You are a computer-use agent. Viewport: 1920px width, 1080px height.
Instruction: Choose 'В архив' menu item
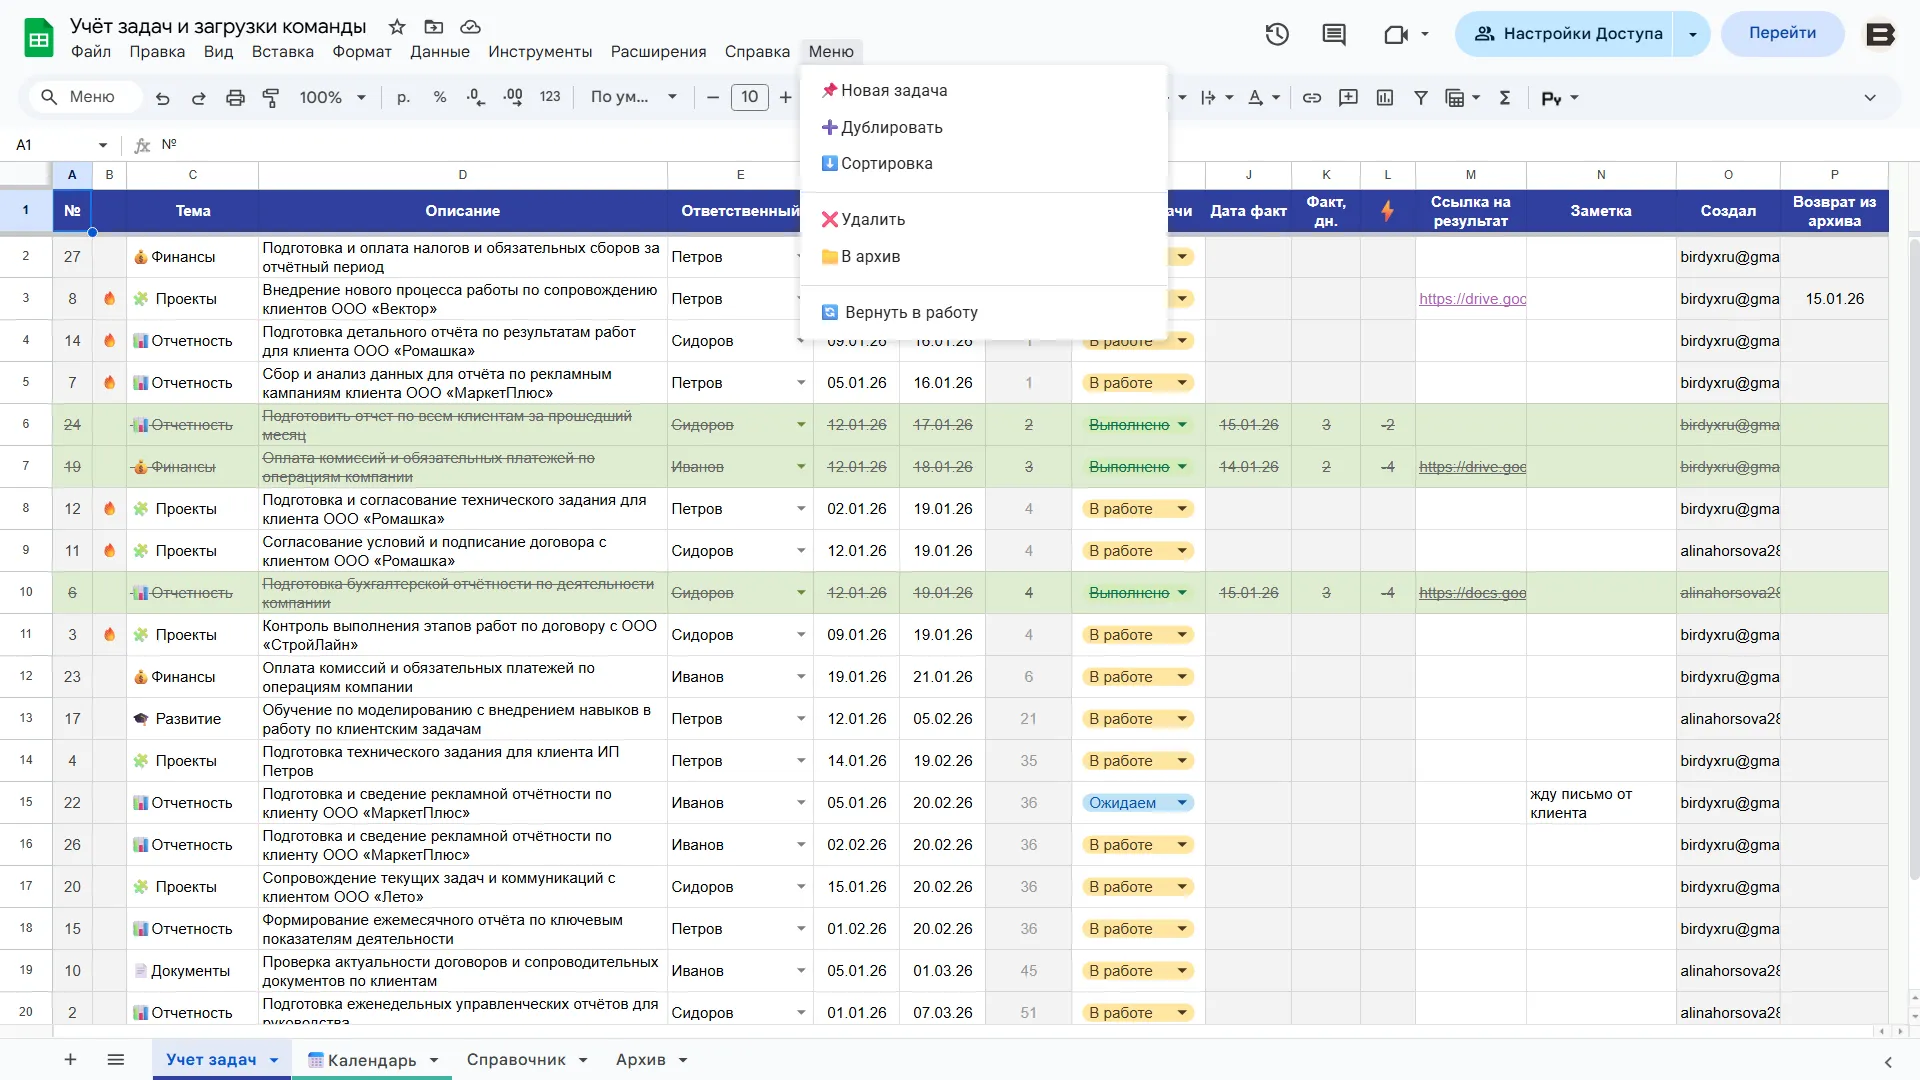(984, 256)
